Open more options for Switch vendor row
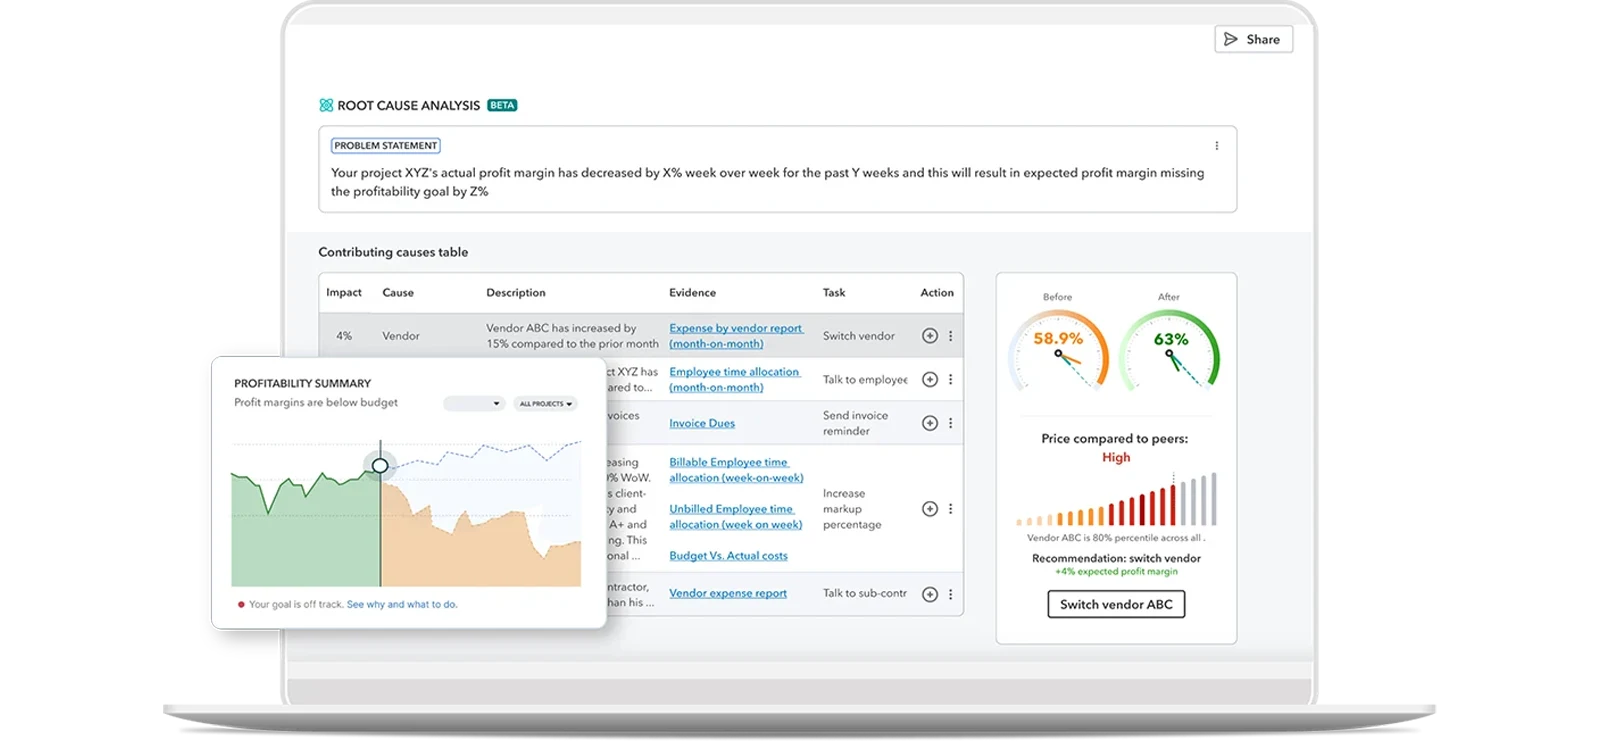Image resolution: width=1600 pixels, height=741 pixels. 950,336
